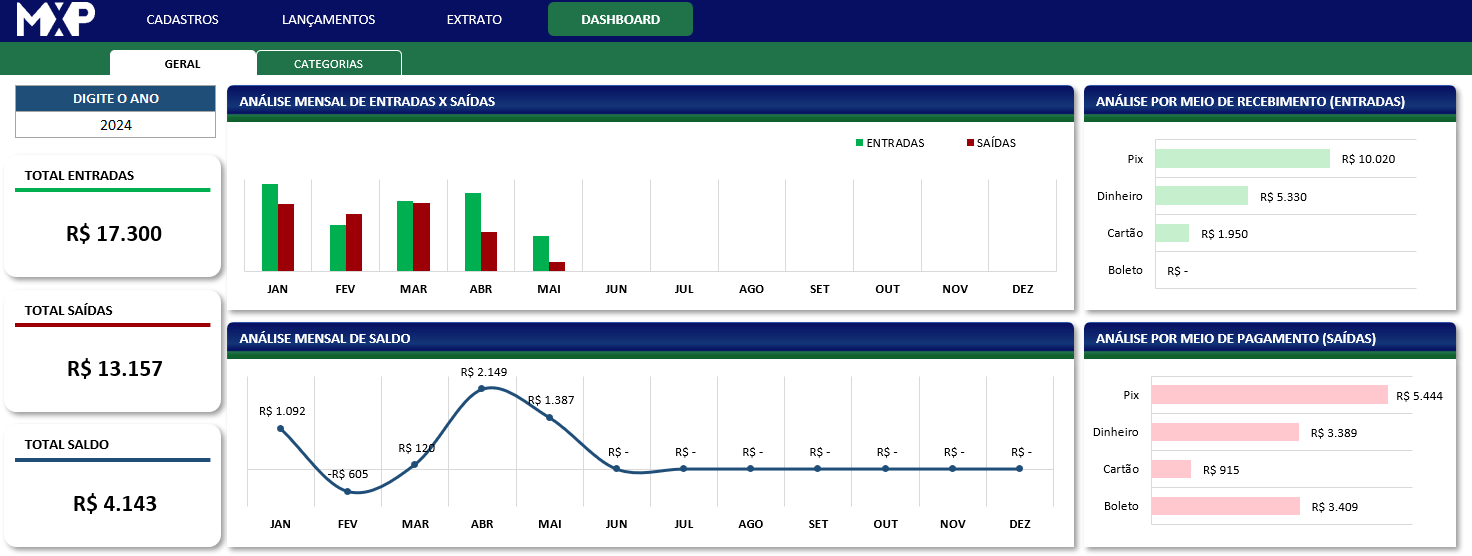Select the Geral tab
Screen dimensions: 1472x556
pos(182,63)
